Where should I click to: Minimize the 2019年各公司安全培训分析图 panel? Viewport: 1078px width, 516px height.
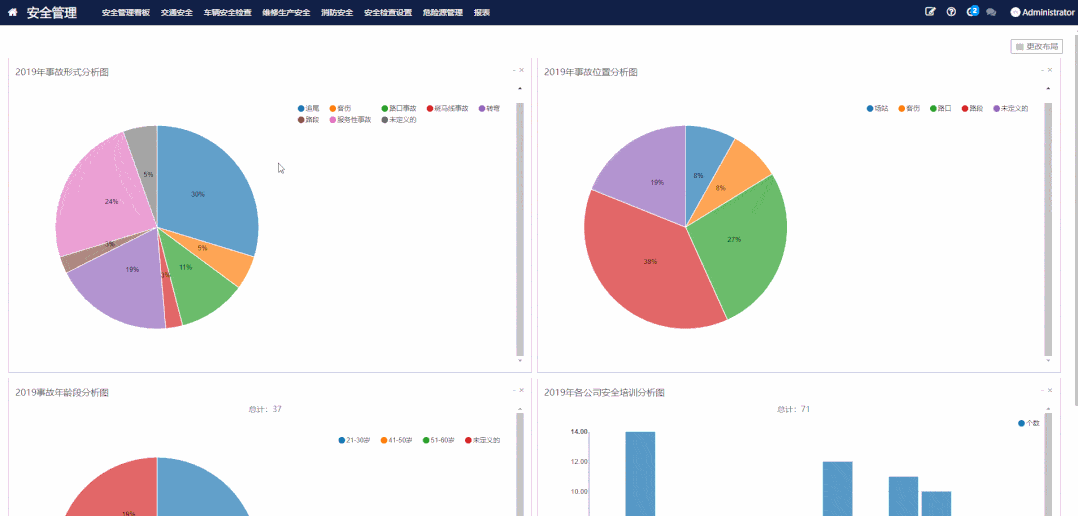1042,390
